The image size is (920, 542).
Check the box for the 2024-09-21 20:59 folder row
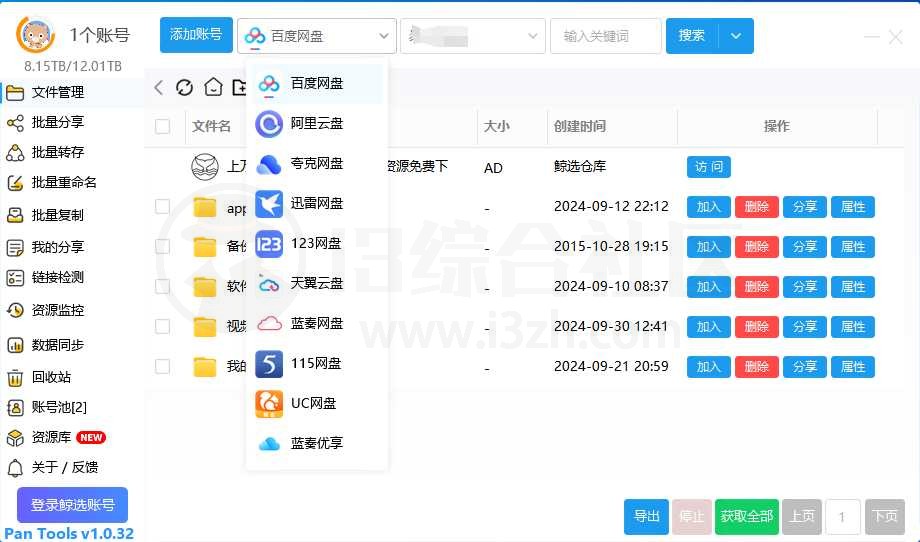pyautogui.click(x=163, y=367)
